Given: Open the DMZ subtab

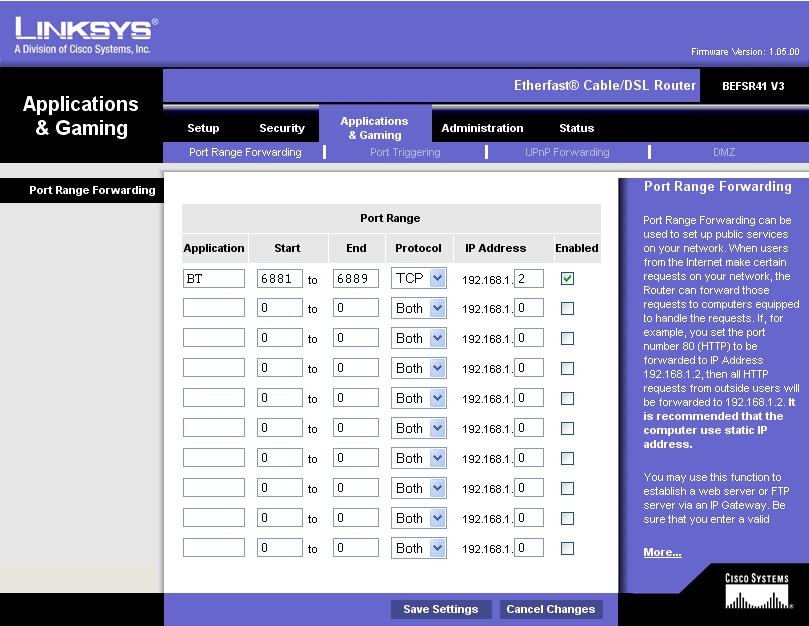Looking at the screenshot, I should (x=724, y=152).
